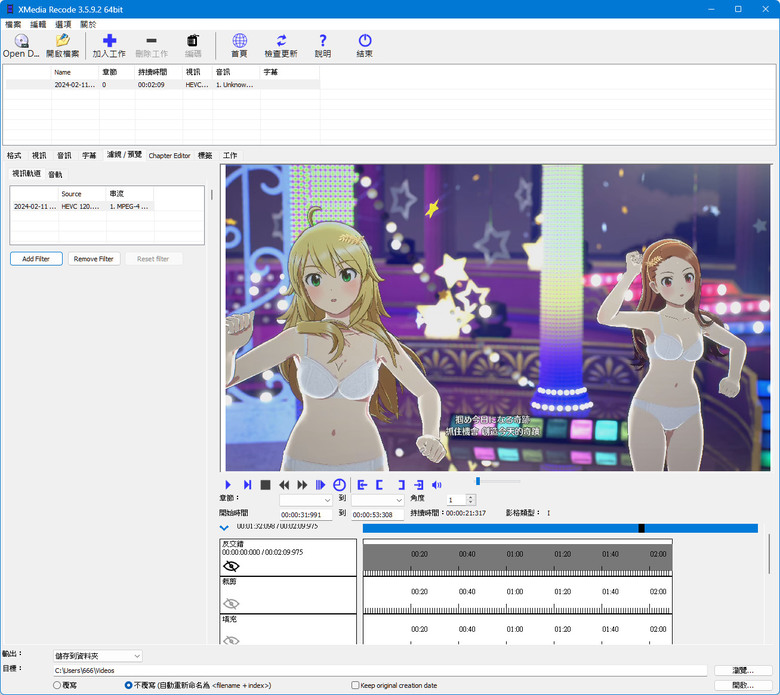Click the 持續時間 column header
Image resolution: width=780 pixels, height=695 pixels.
159,72
